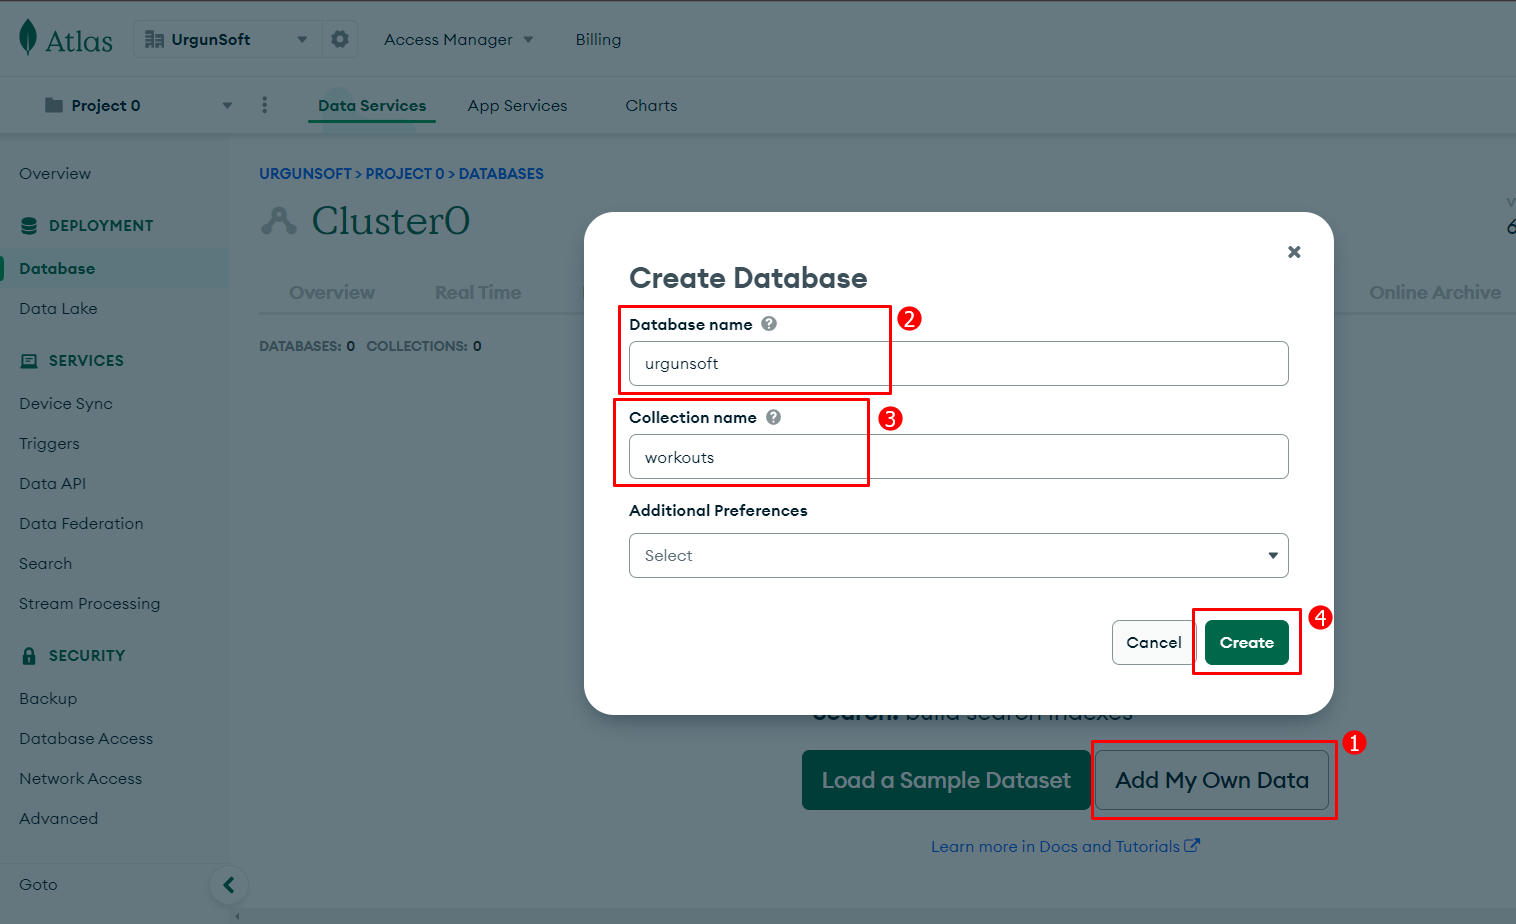Open Advanced in the sidebar
The height and width of the screenshot is (924, 1516).
58,819
